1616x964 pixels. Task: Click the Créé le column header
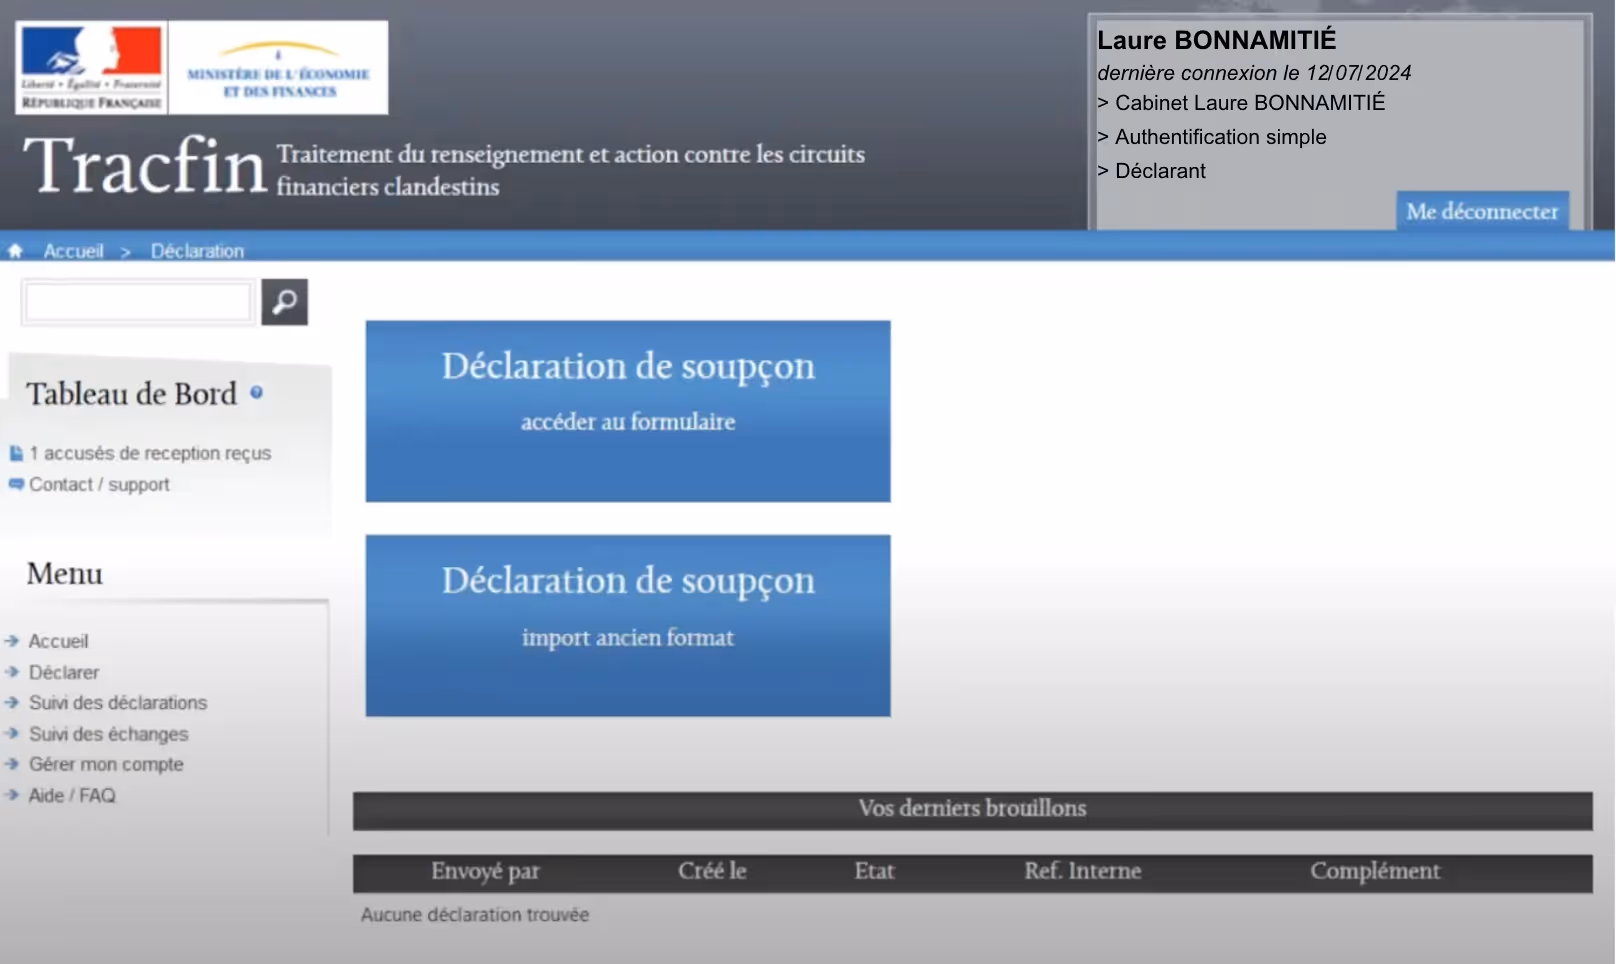[712, 871]
